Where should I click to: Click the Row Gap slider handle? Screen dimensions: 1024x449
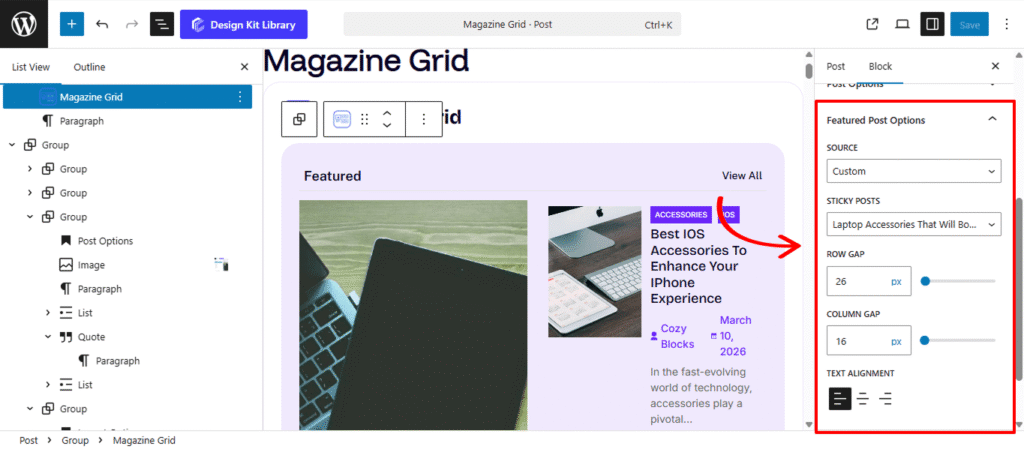[x=925, y=281]
